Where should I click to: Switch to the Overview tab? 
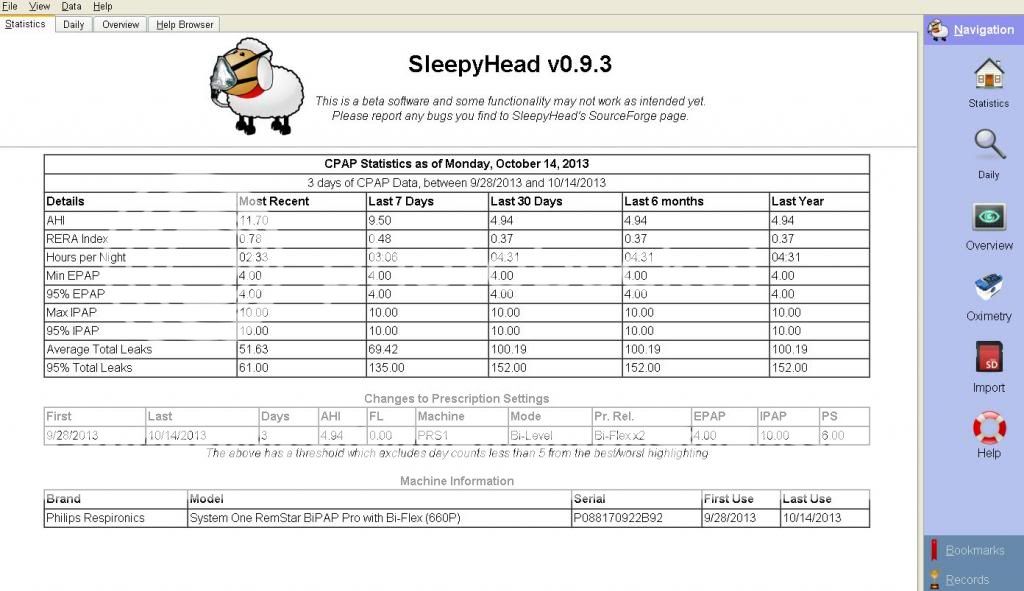tap(120, 24)
